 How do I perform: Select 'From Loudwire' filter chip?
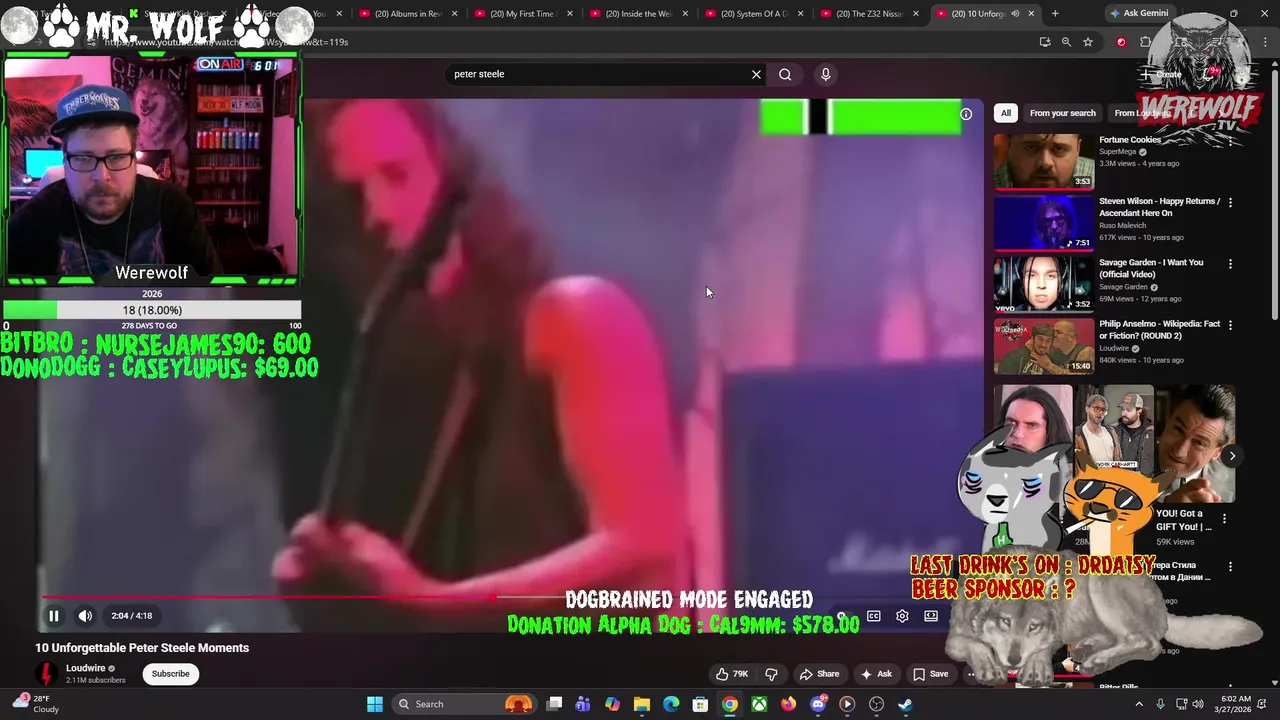(1142, 113)
